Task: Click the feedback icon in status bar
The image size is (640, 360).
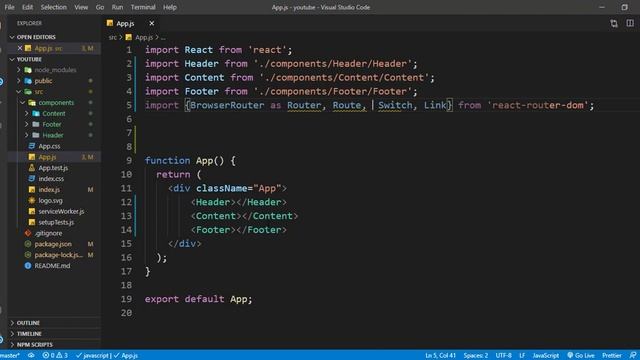Action: tap(632, 356)
